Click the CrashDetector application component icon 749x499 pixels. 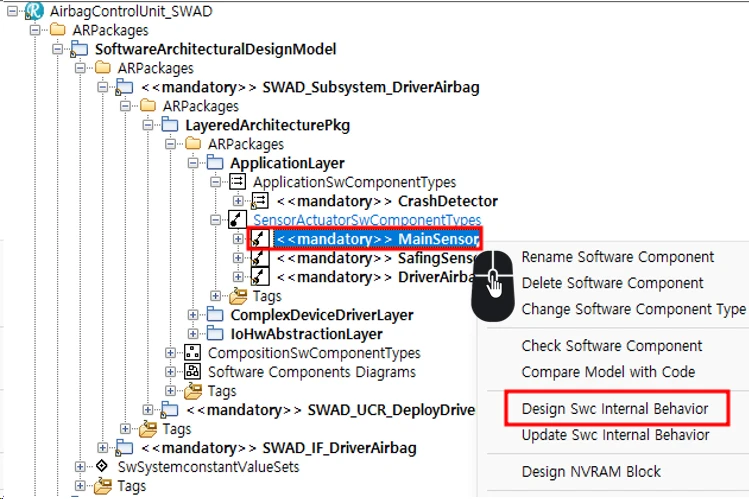tap(259, 201)
